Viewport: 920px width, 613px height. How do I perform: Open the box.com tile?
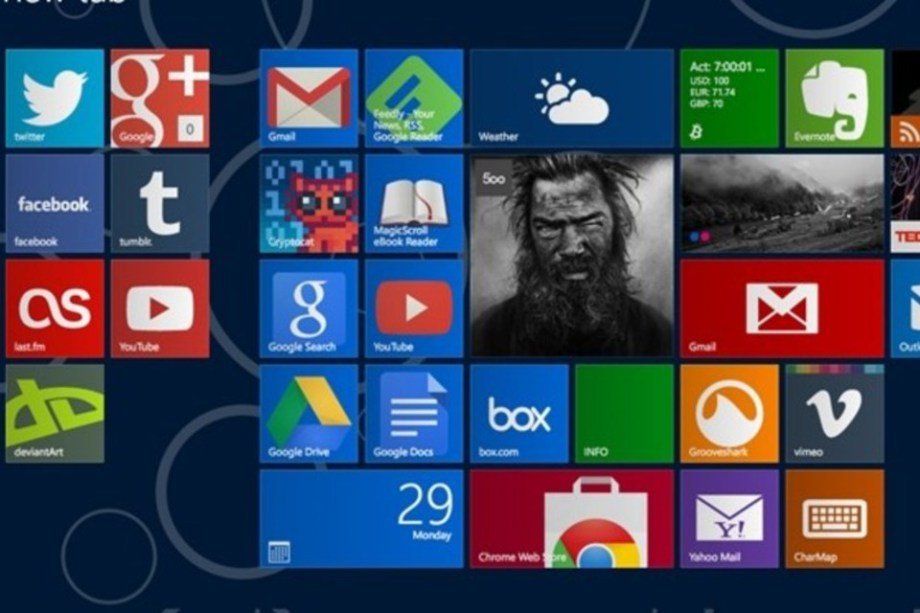coord(519,414)
